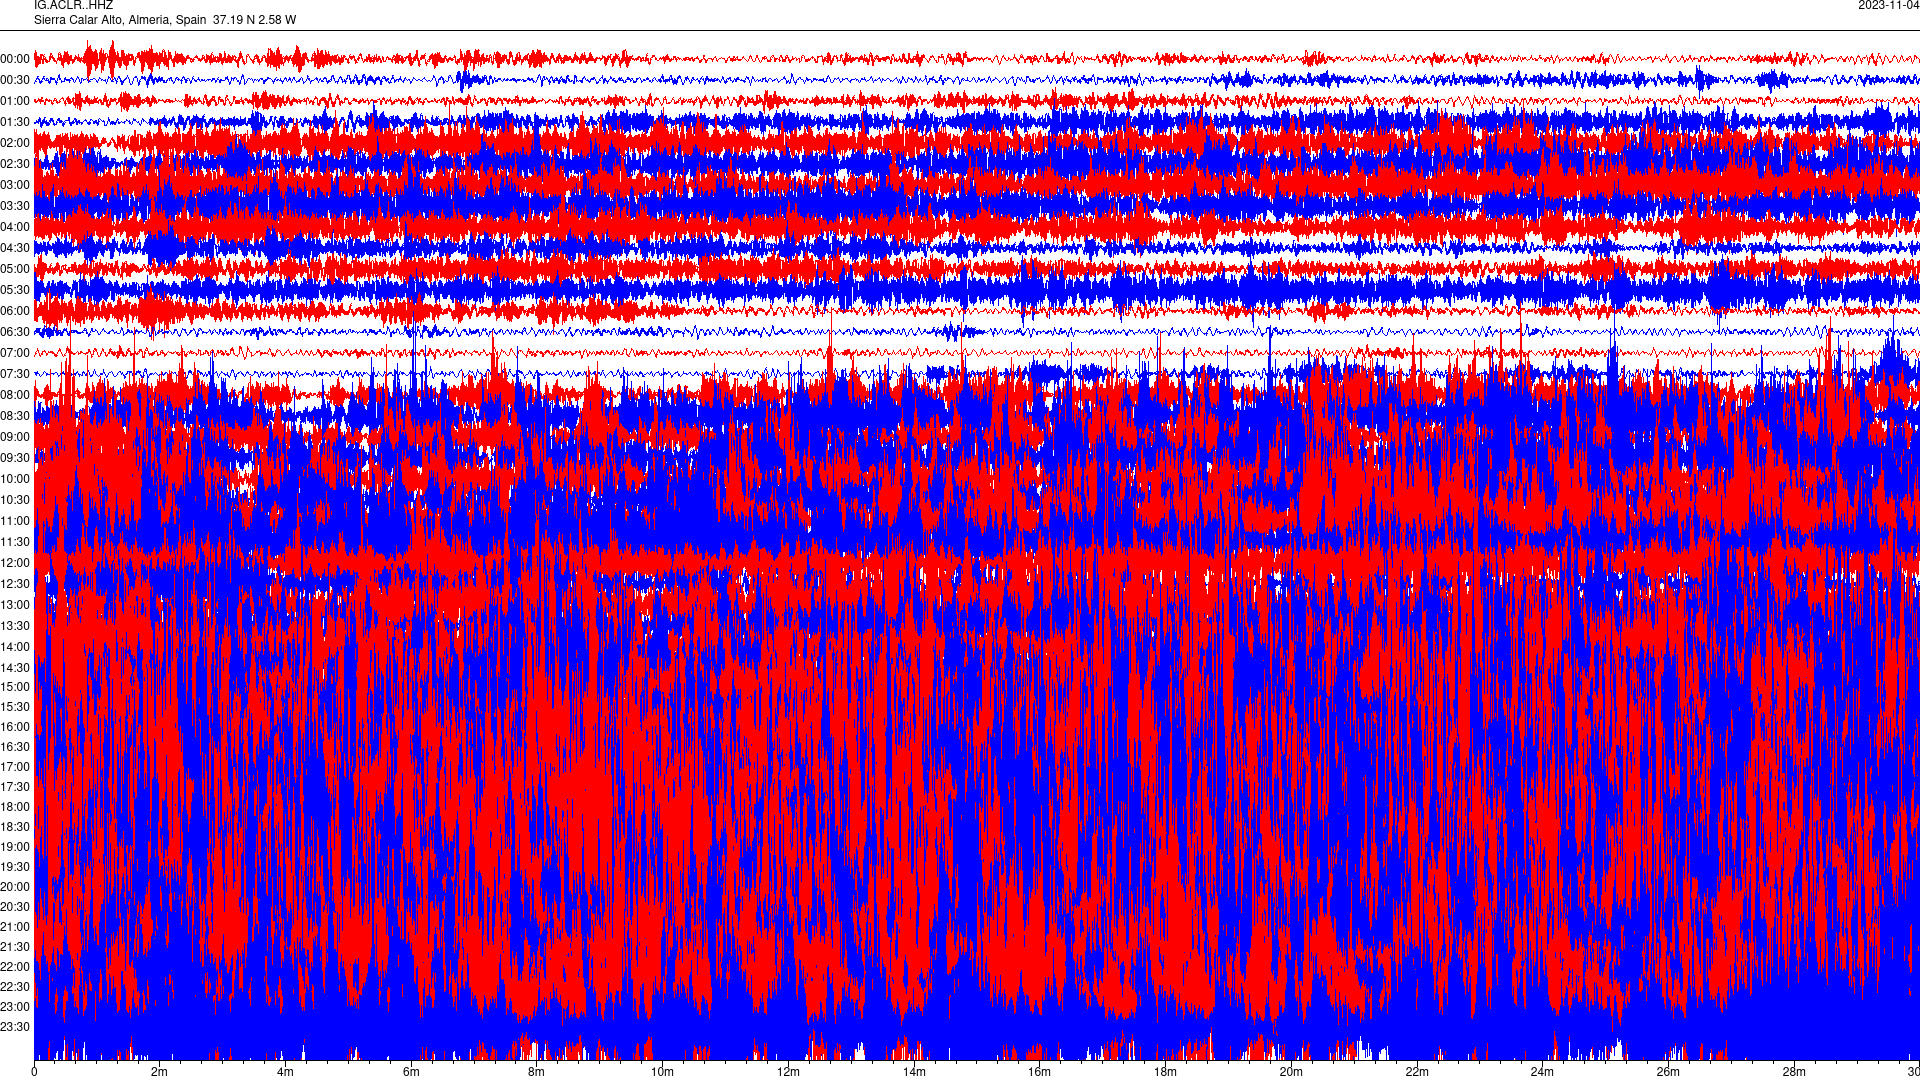Viewport: 1920px width, 1080px height.
Task: Select the 02:30 time row label
Action: (15, 164)
